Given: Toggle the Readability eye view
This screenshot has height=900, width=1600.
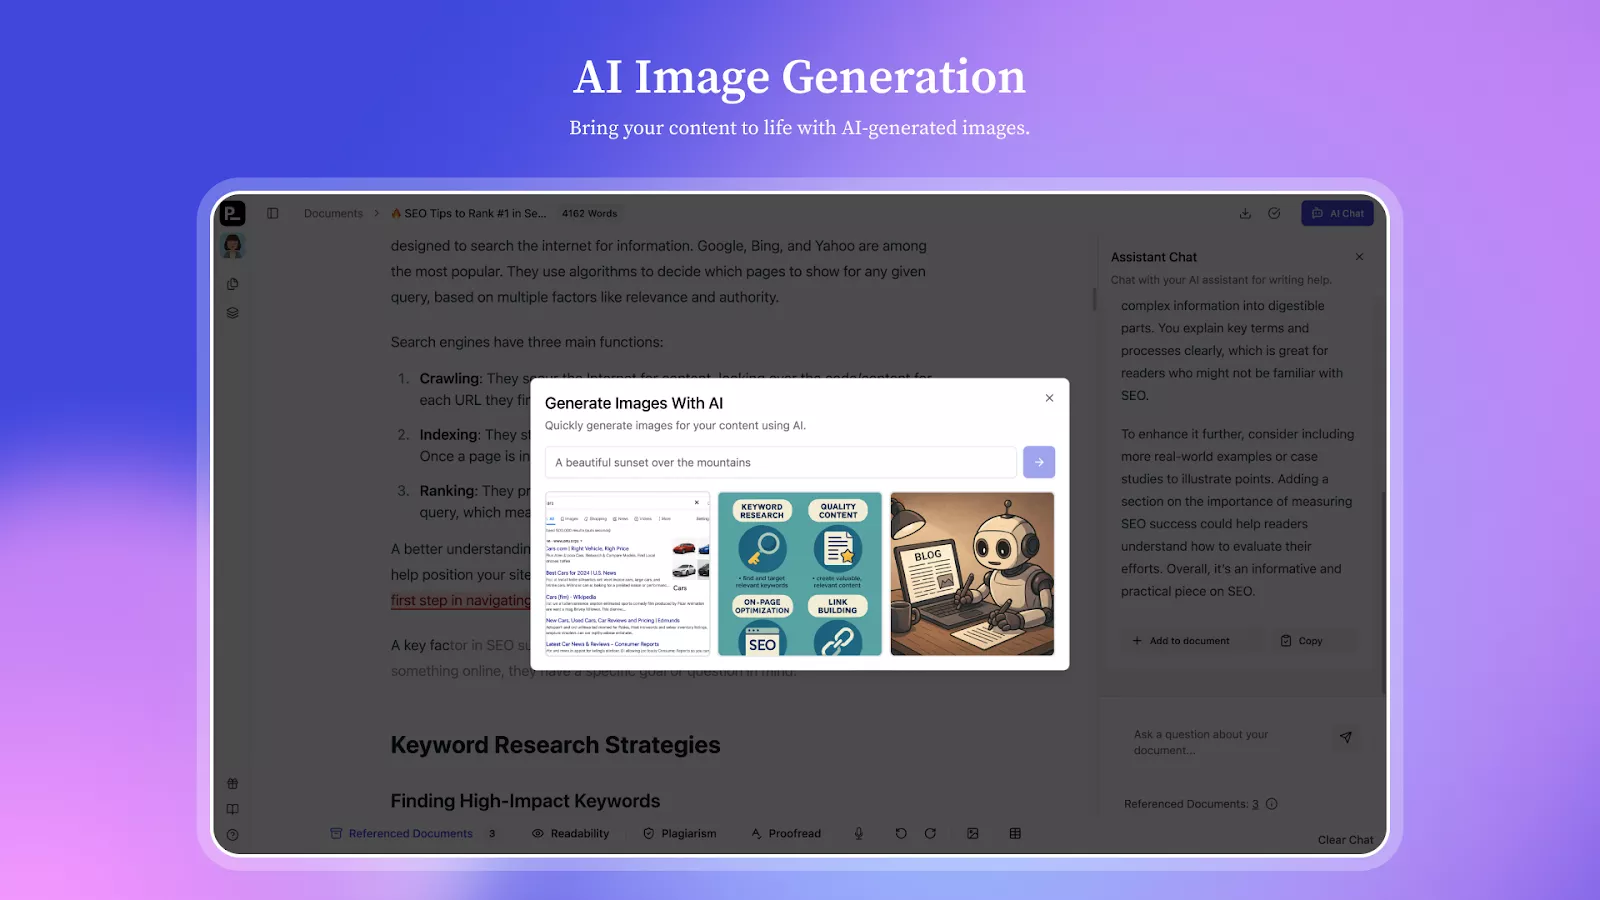Looking at the screenshot, I should pyautogui.click(x=570, y=833).
